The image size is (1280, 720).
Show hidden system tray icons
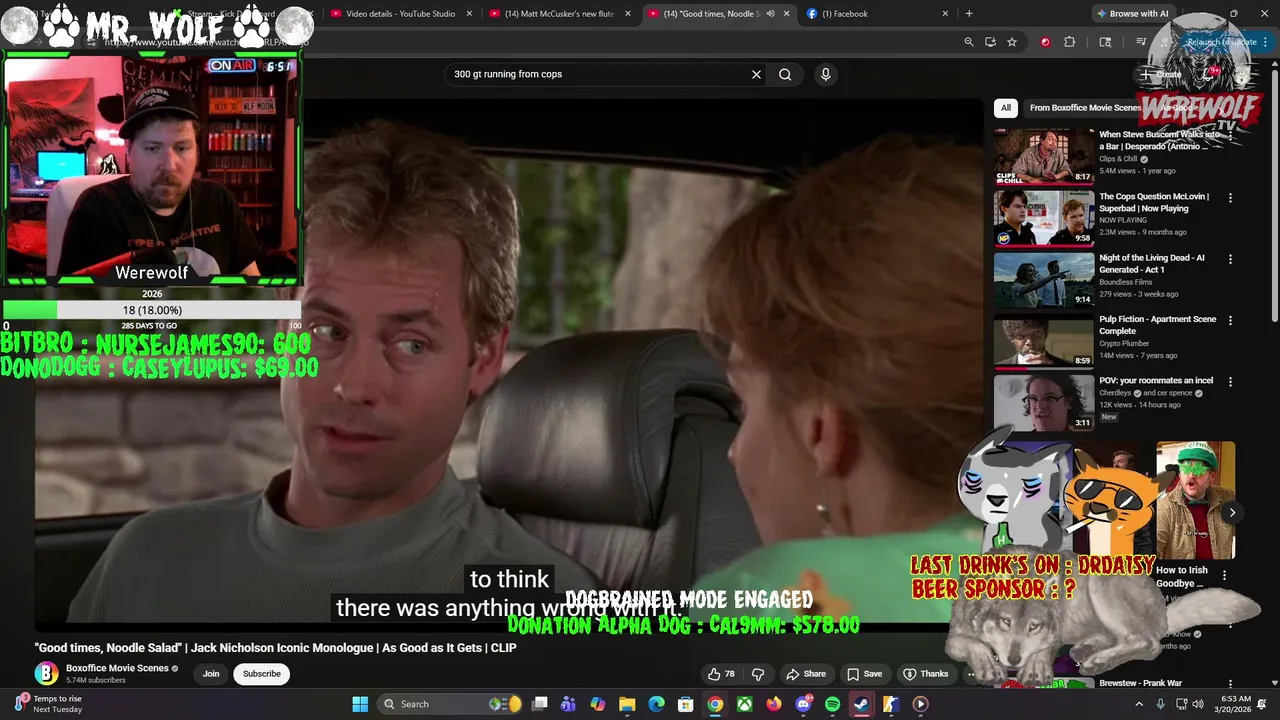(x=1139, y=704)
